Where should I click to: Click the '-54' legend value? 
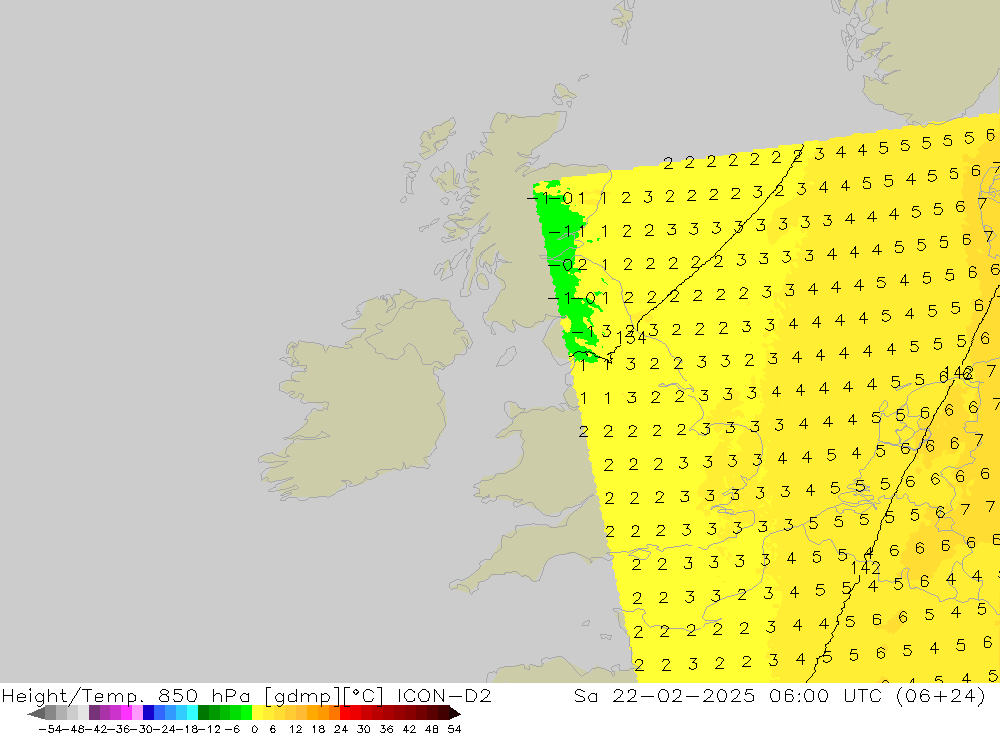[50, 729]
